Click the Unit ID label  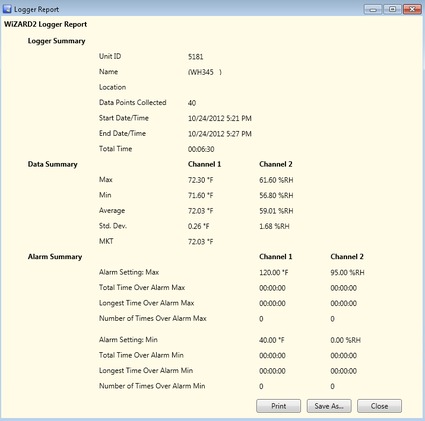pos(110,56)
